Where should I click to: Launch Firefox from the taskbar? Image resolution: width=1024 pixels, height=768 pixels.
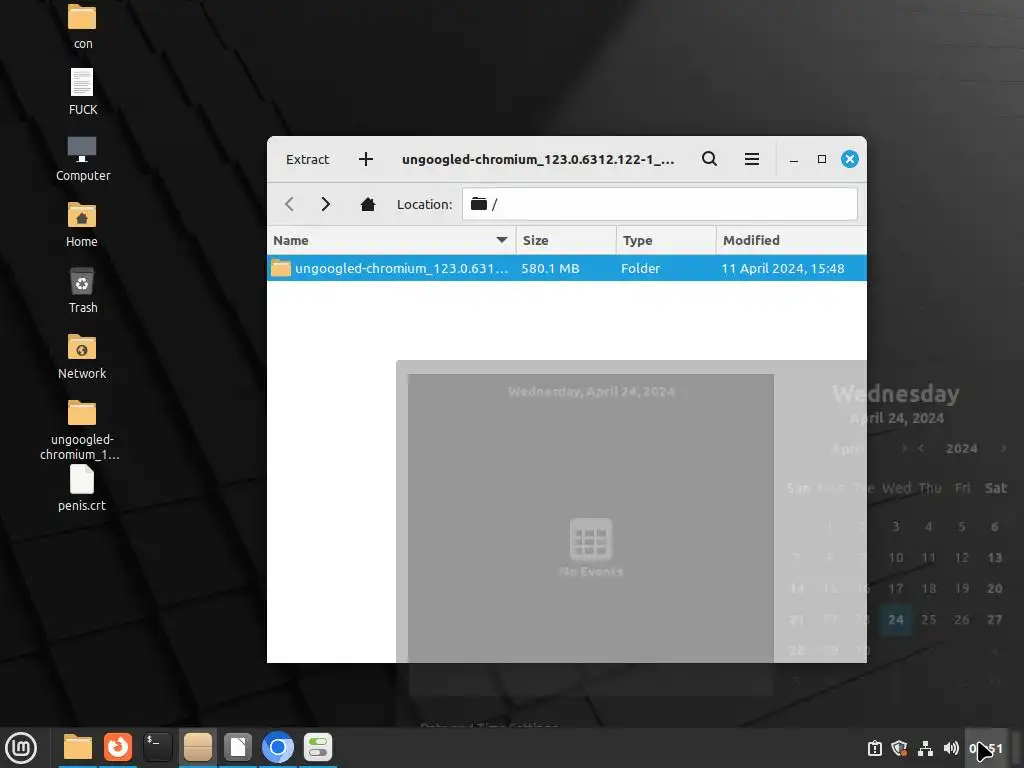click(118, 747)
